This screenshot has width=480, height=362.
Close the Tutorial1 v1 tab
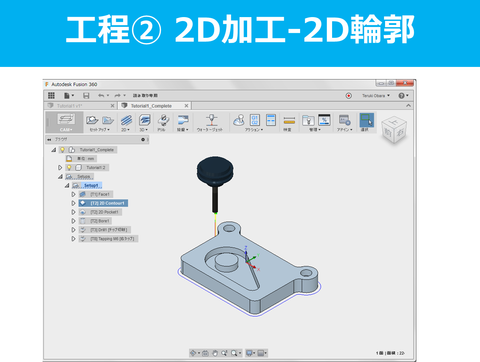(x=112, y=106)
